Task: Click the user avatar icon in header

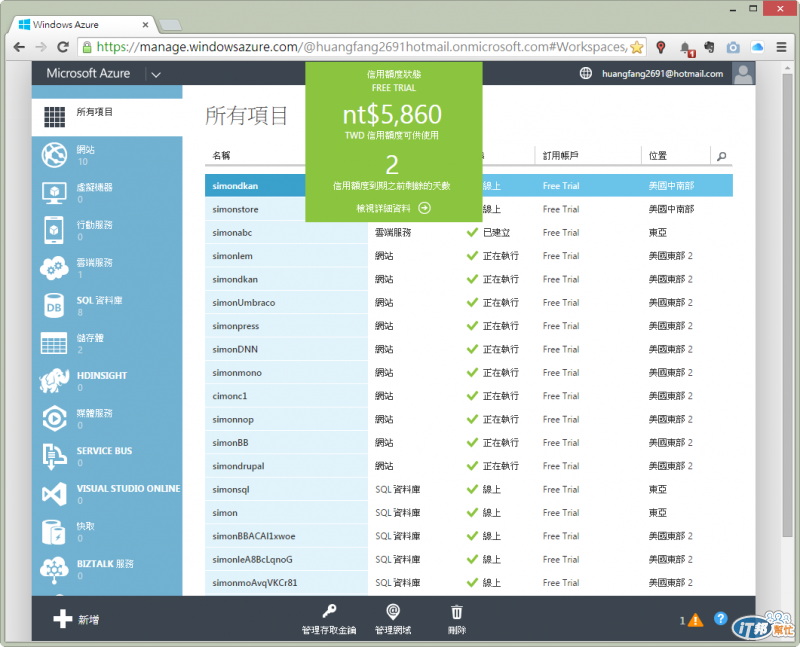Action: click(x=743, y=73)
